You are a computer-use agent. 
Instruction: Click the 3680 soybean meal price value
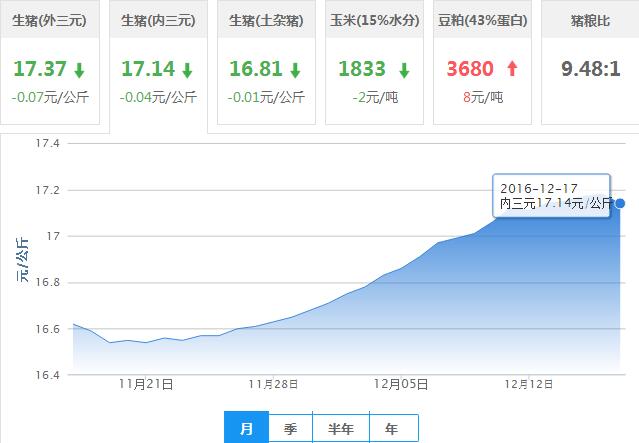tap(470, 68)
